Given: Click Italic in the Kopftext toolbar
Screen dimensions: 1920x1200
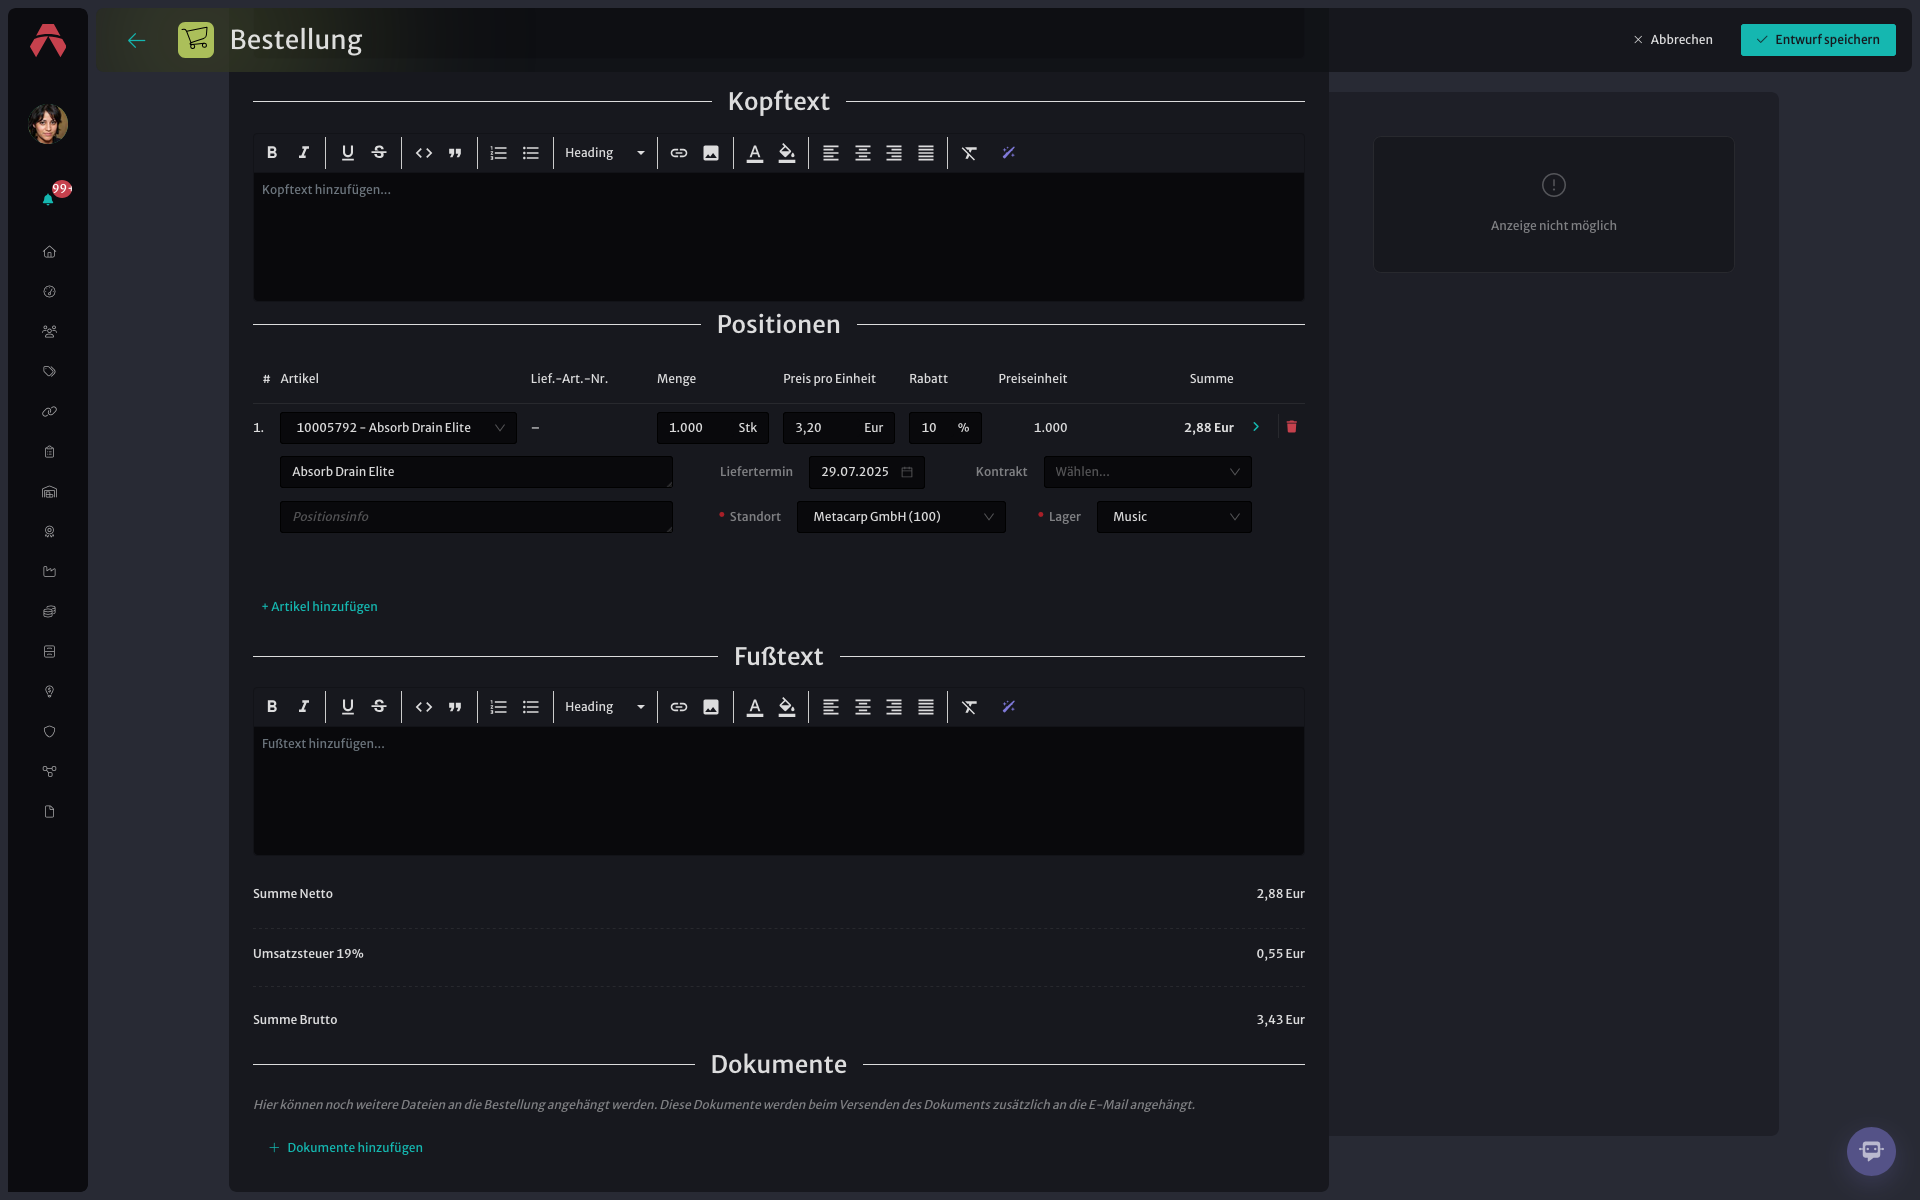Looking at the screenshot, I should click(304, 153).
